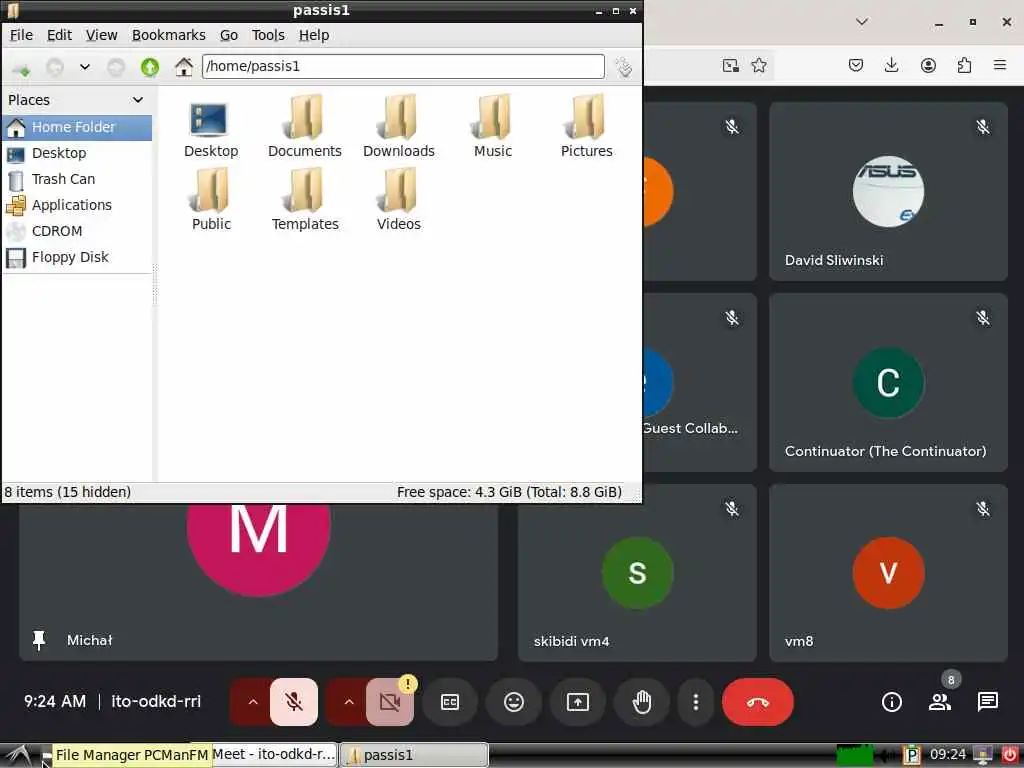Click the go/jump icon beside path bar

[x=624, y=67]
